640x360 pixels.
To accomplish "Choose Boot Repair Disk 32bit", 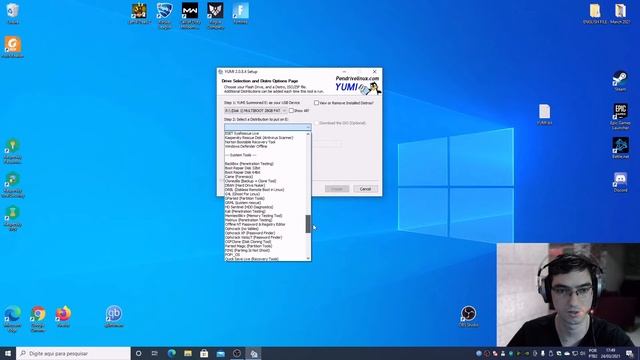I will click(x=242, y=168).
